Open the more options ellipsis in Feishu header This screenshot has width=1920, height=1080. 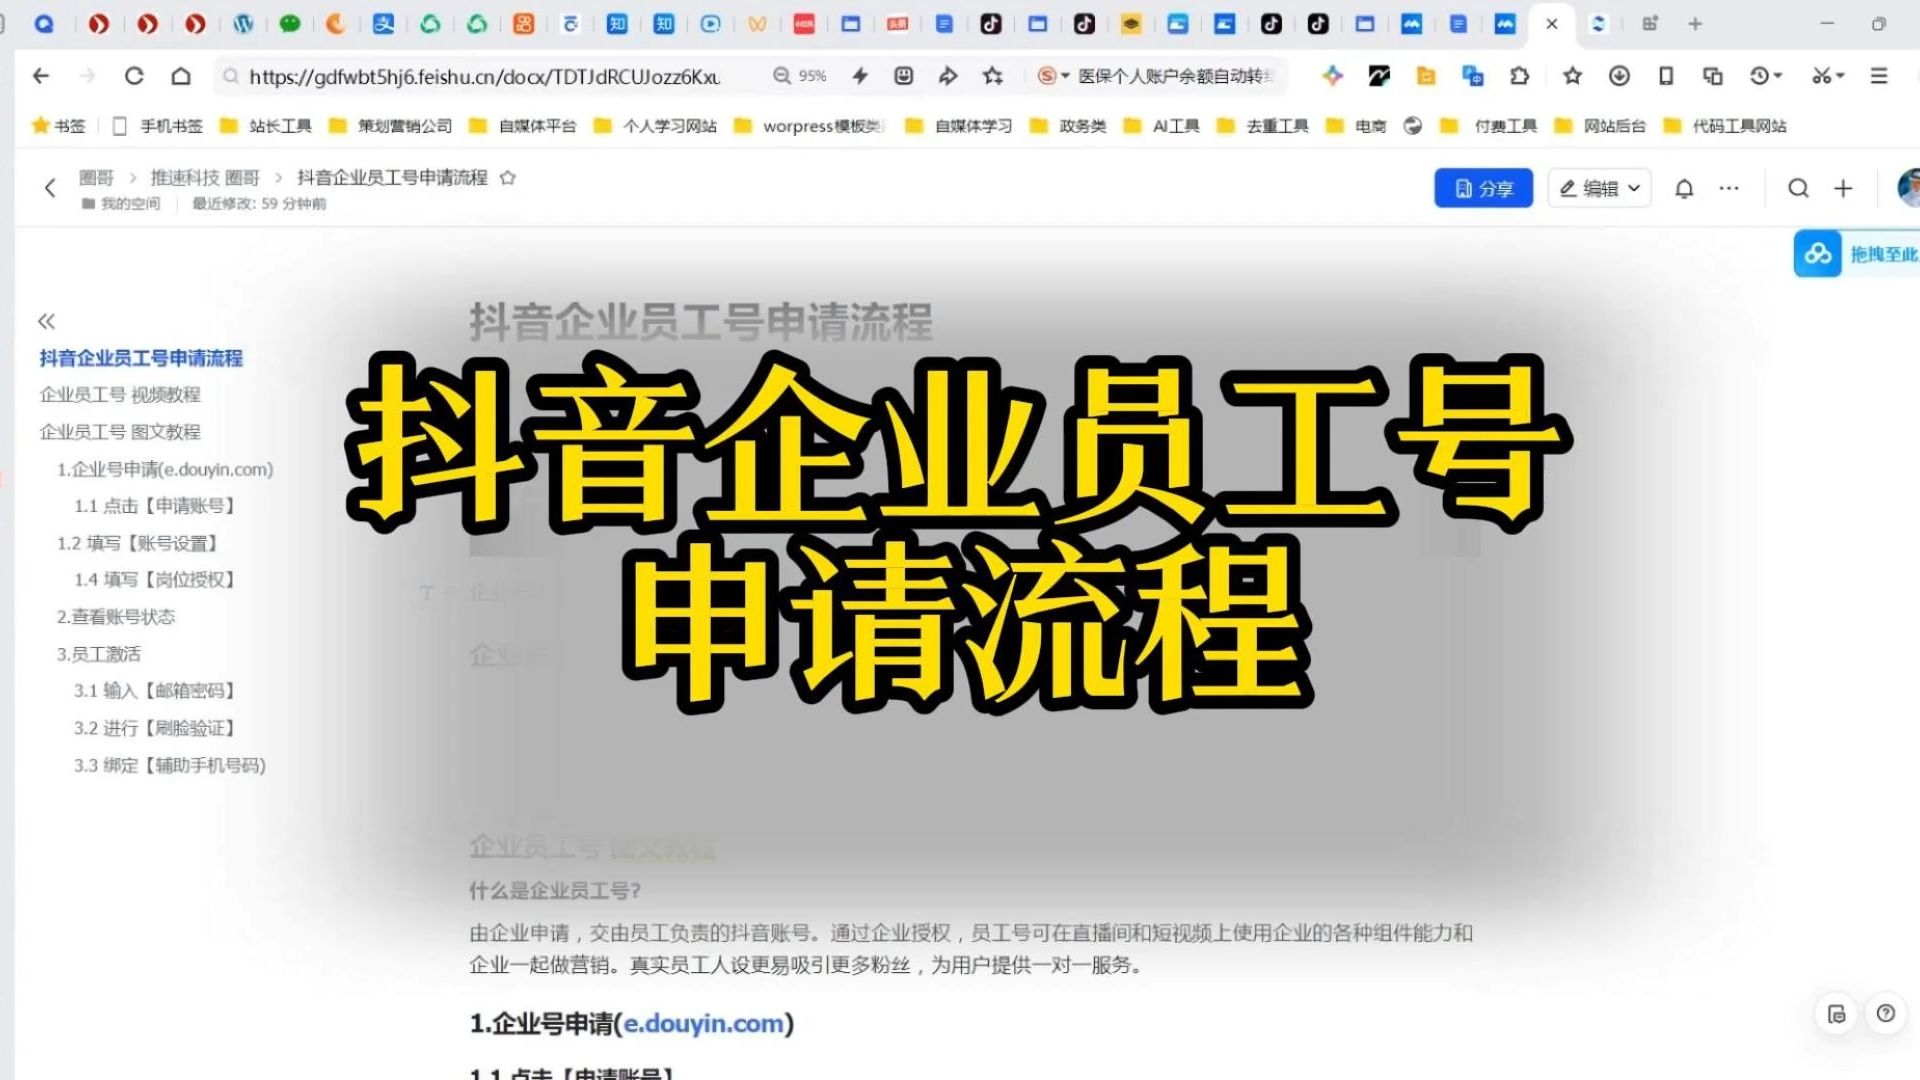click(1729, 188)
